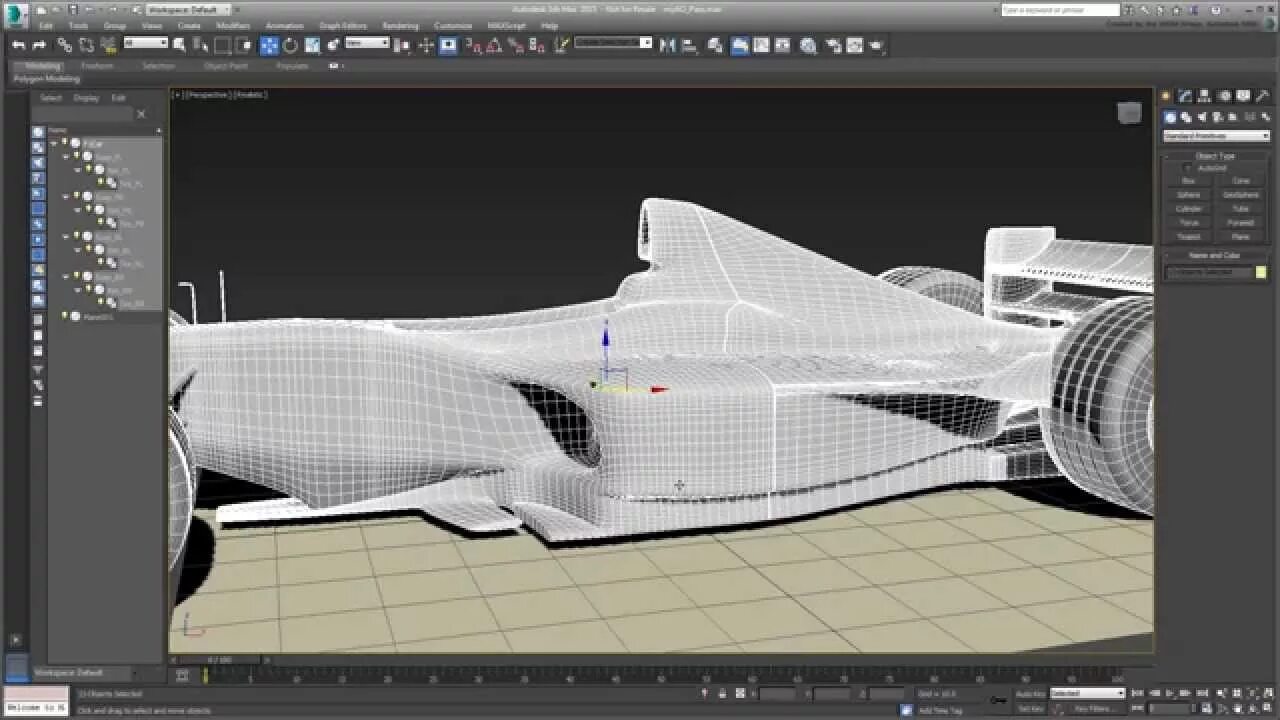Toggle Spinner Snap button
The height and width of the screenshot is (720, 1280).
pos(537,45)
